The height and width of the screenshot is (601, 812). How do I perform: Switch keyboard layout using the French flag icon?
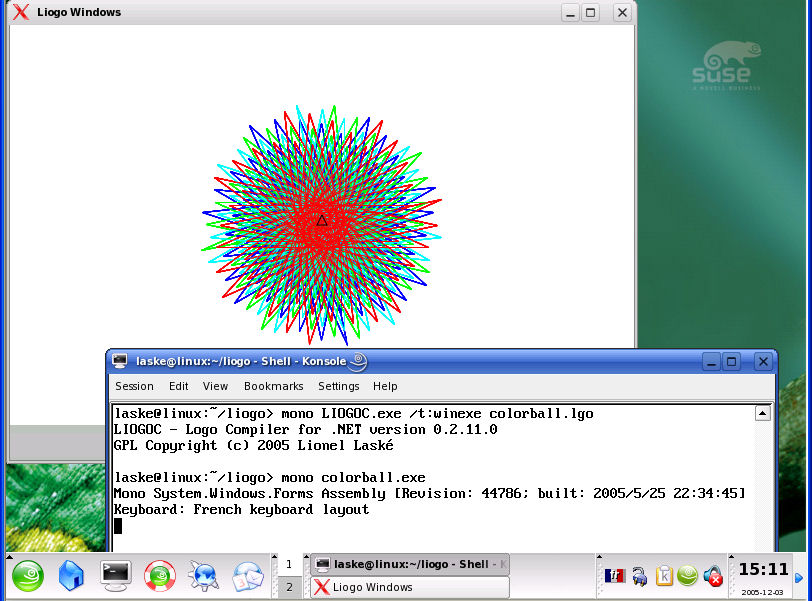(615, 575)
